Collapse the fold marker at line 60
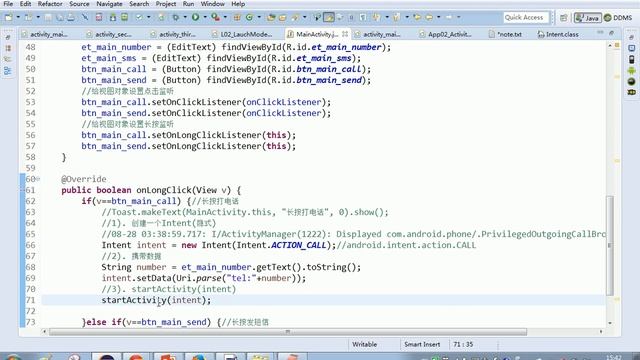This screenshot has height=360, width=640. [x=38, y=179]
